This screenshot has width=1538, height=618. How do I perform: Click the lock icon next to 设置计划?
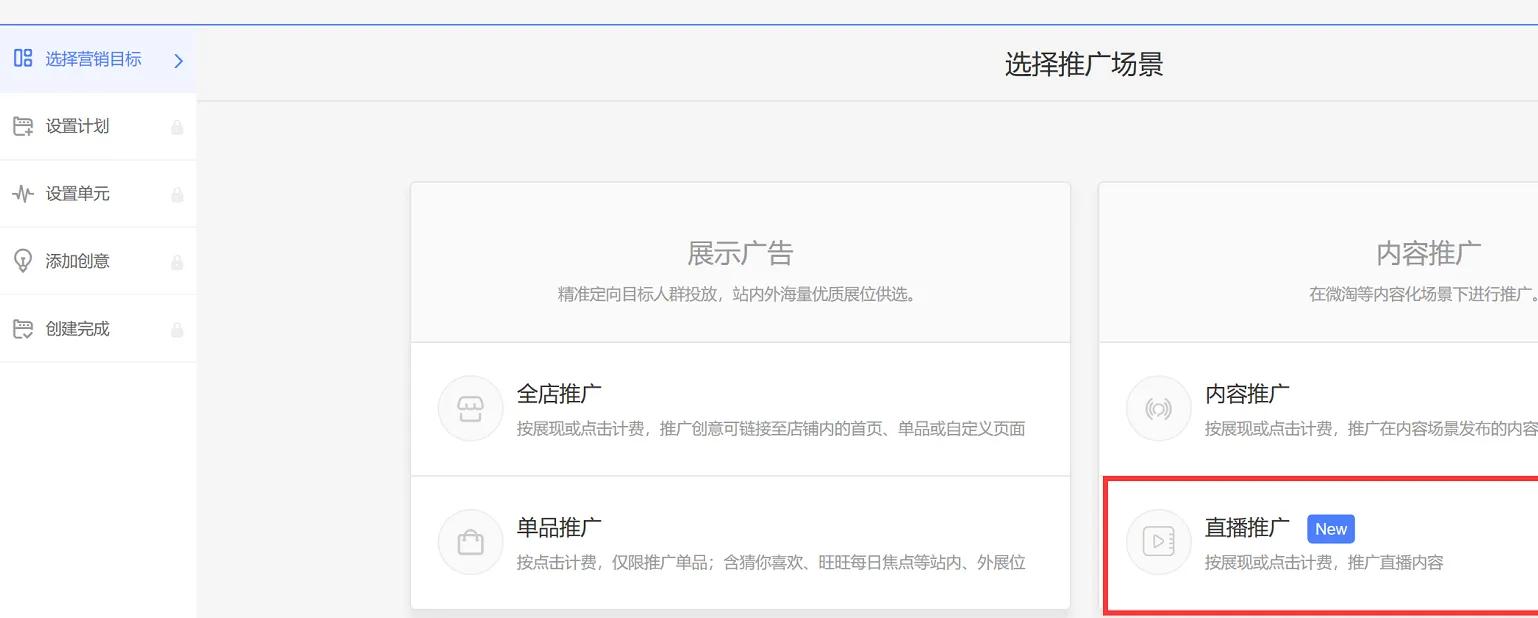(177, 126)
